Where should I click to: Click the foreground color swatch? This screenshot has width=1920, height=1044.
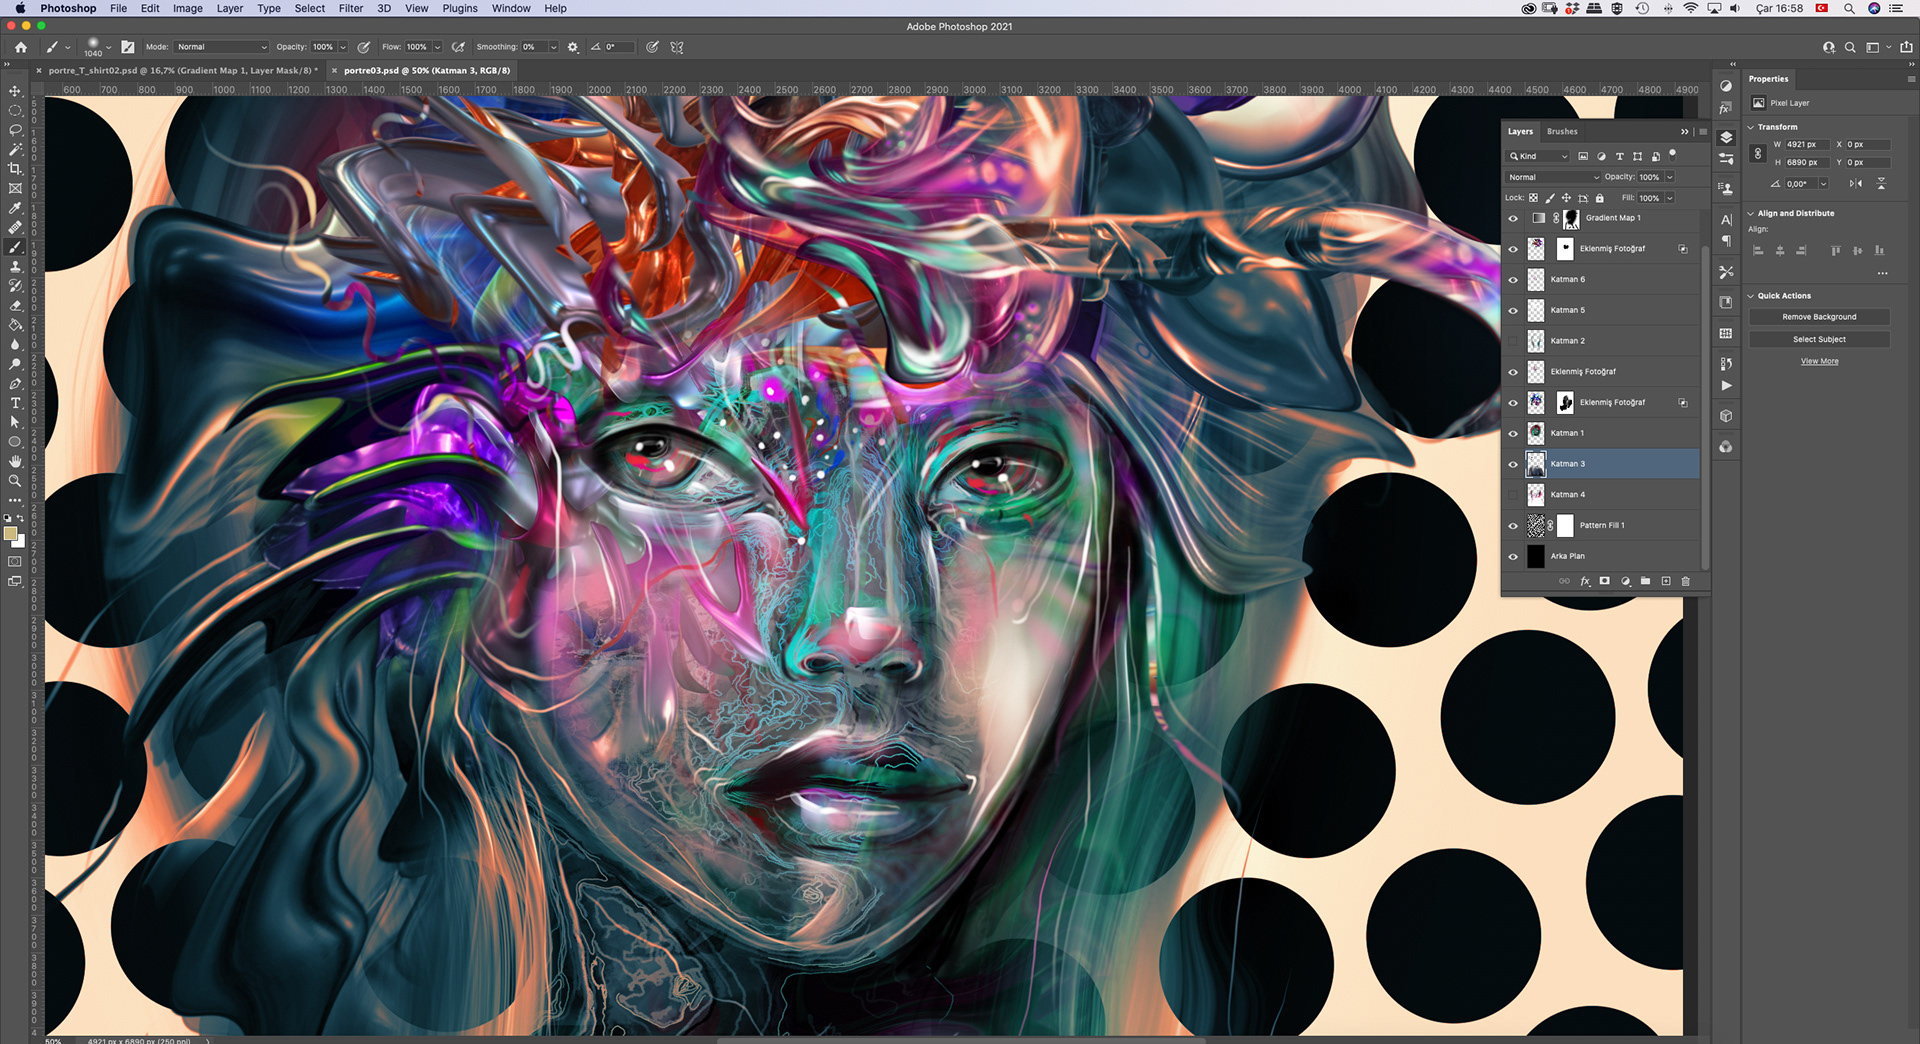11,534
